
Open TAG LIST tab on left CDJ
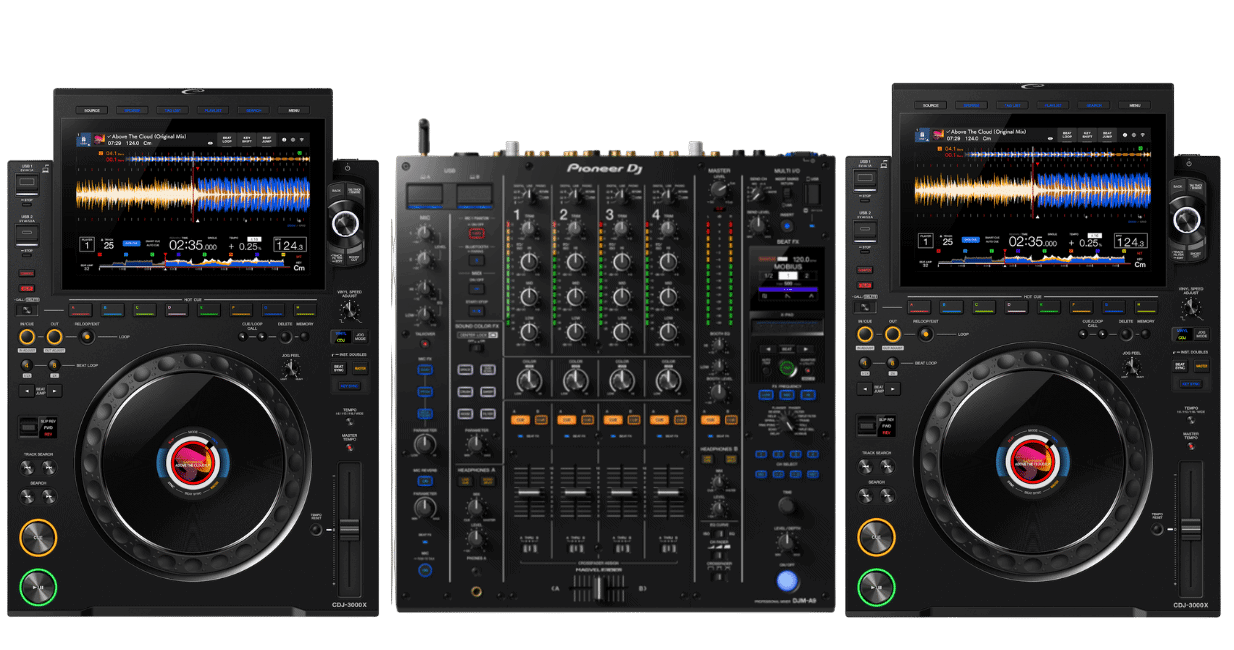pyautogui.click(x=173, y=110)
